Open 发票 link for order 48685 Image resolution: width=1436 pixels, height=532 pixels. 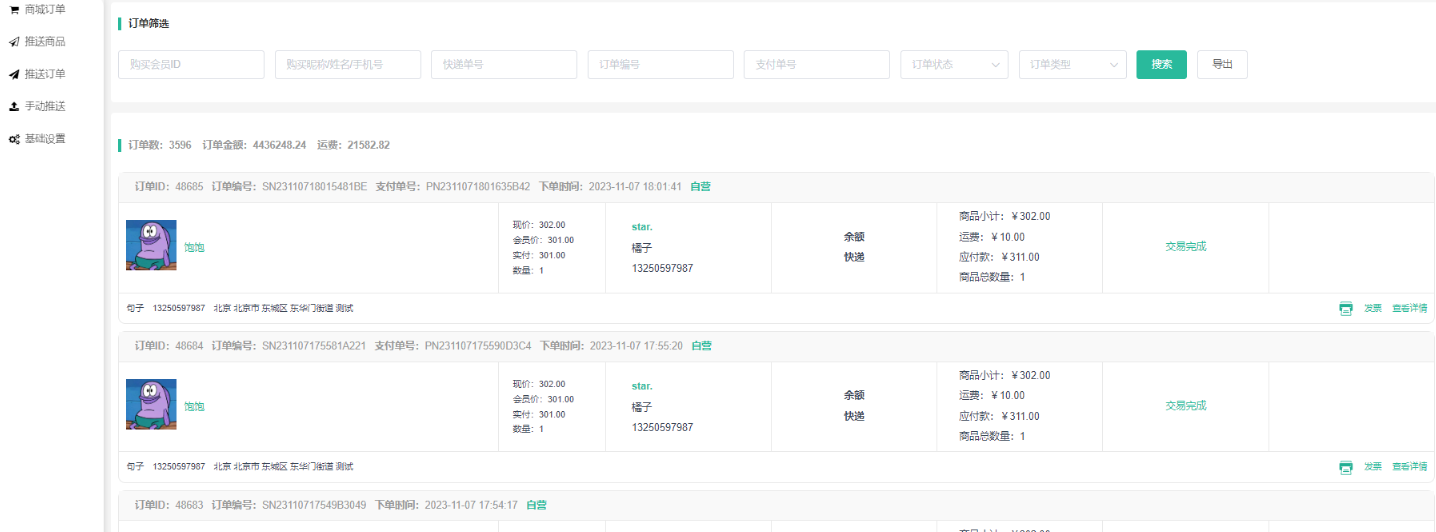tap(1372, 308)
